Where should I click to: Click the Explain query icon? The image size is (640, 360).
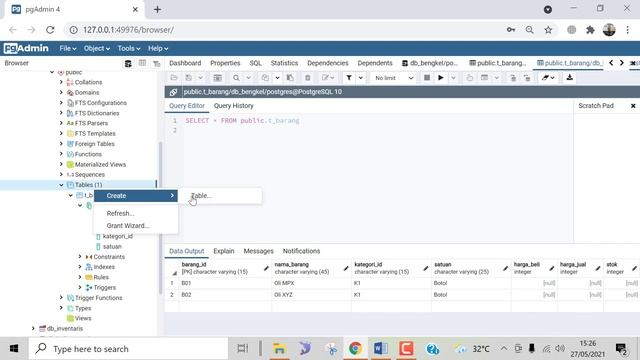[469, 78]
